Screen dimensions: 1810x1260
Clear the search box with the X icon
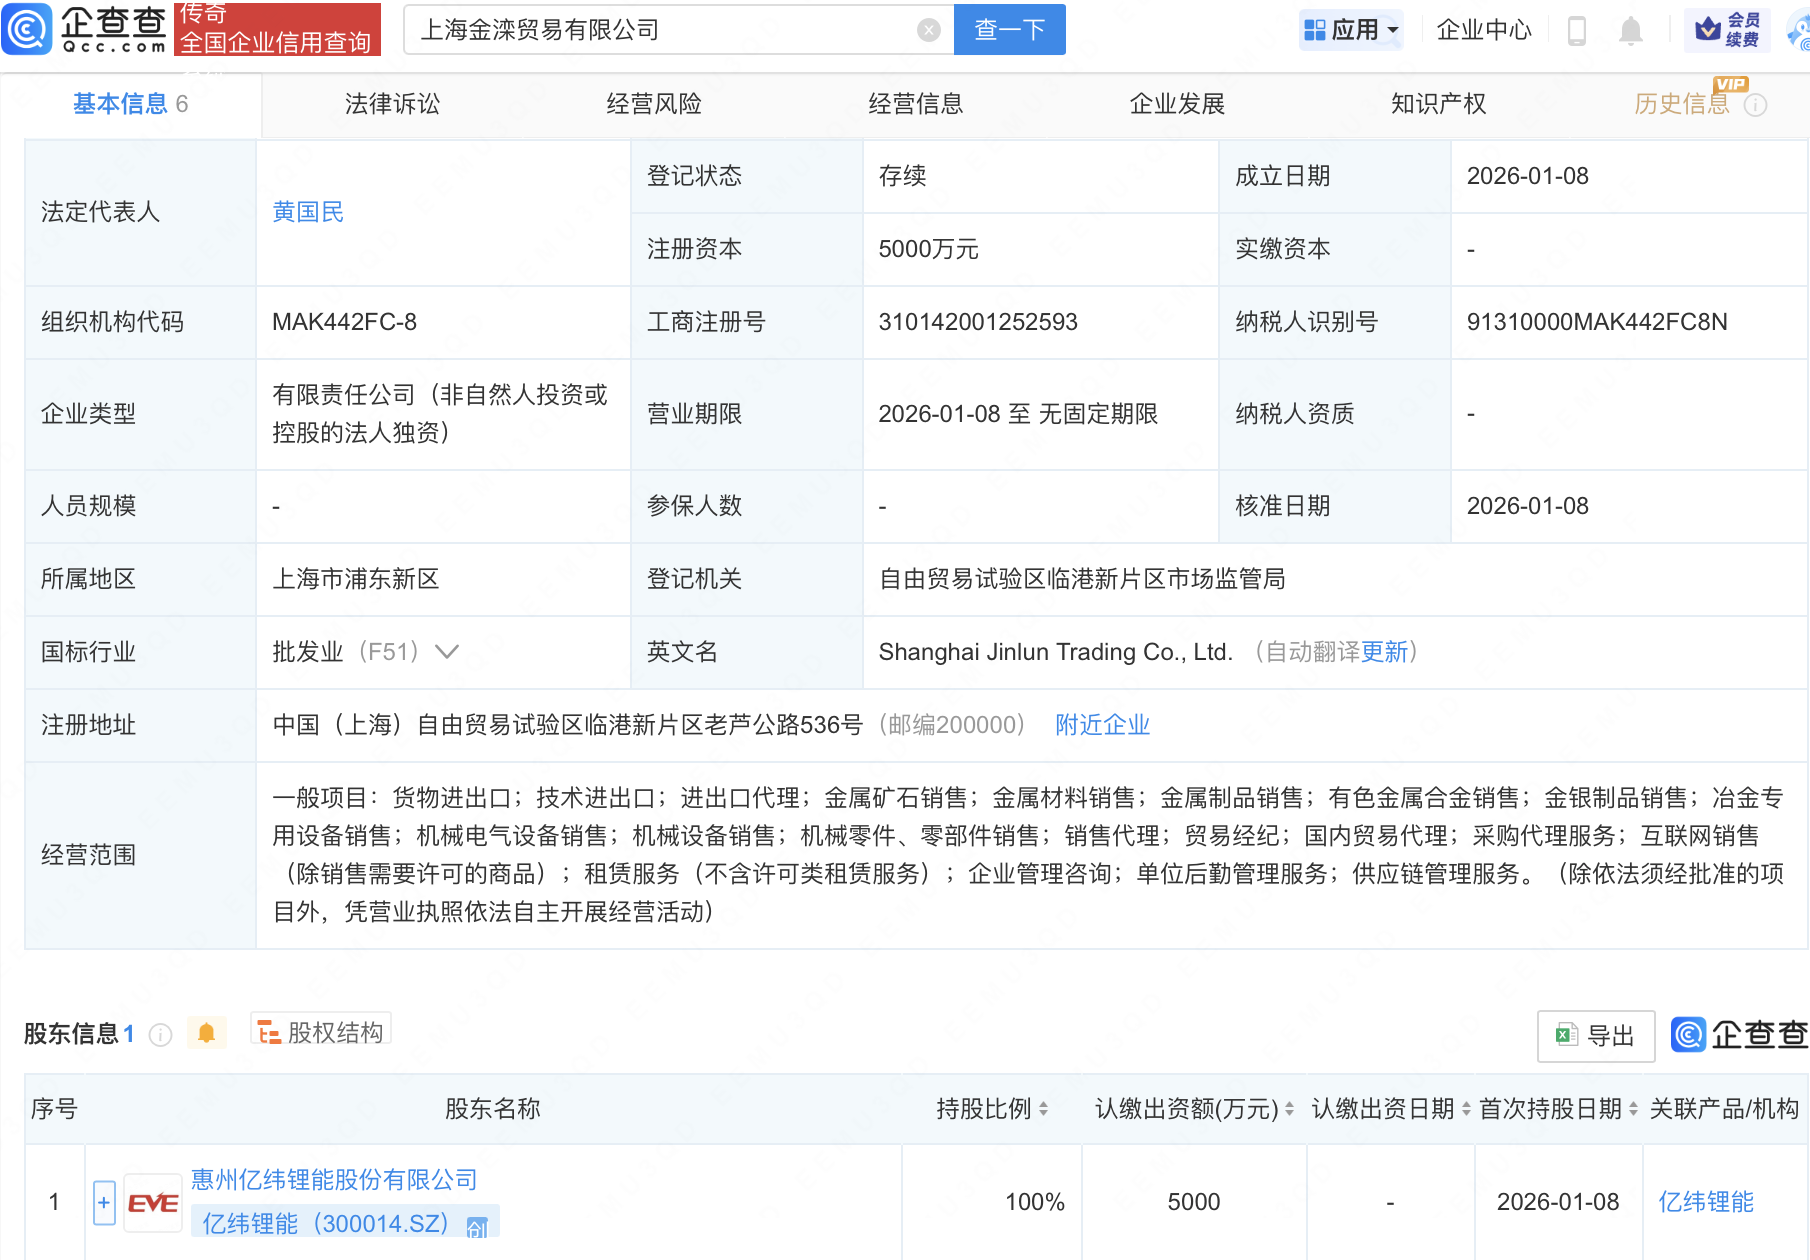[x=928, y=30]
